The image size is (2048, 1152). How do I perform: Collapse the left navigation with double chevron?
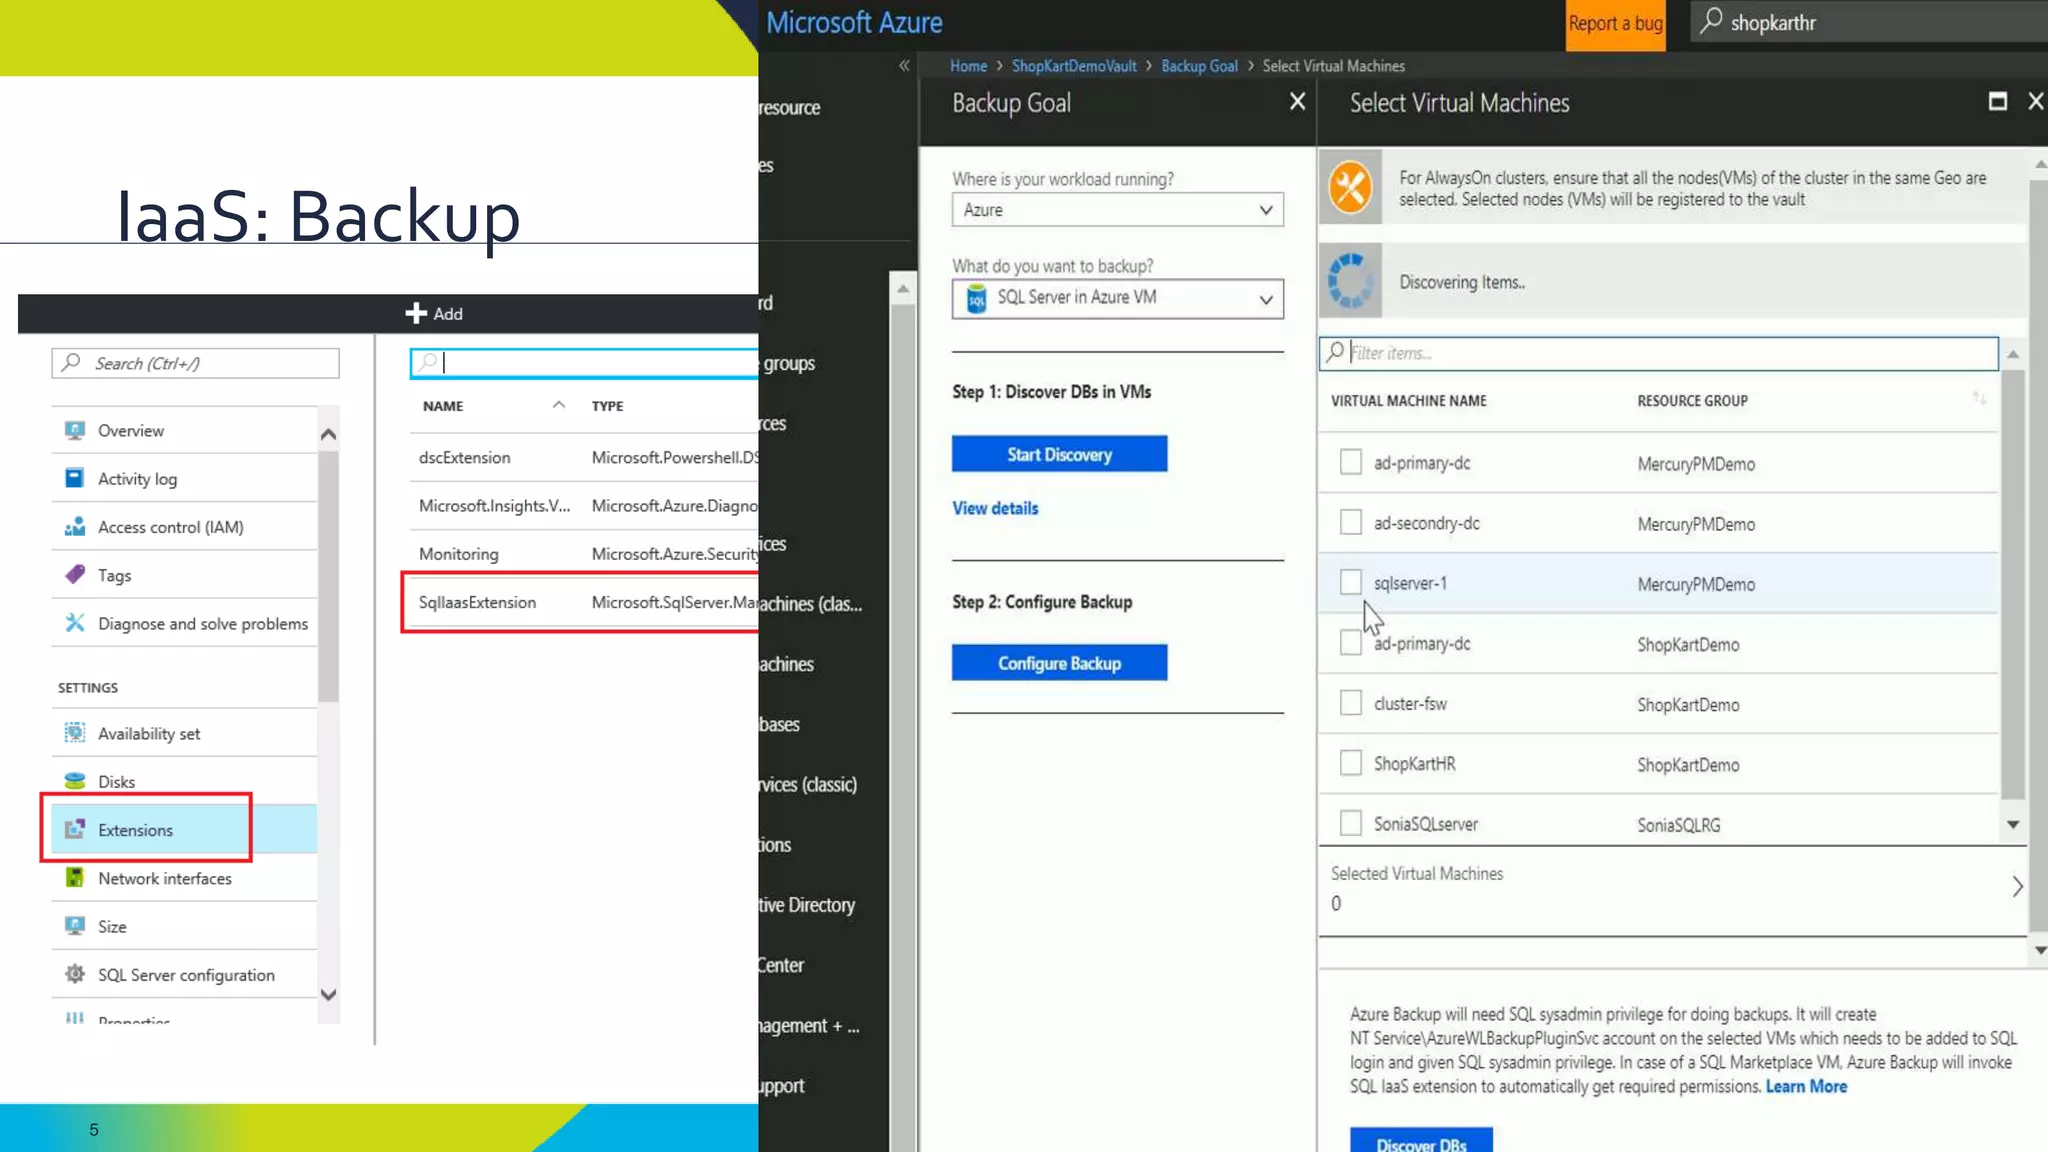click(x=904, y=65)
